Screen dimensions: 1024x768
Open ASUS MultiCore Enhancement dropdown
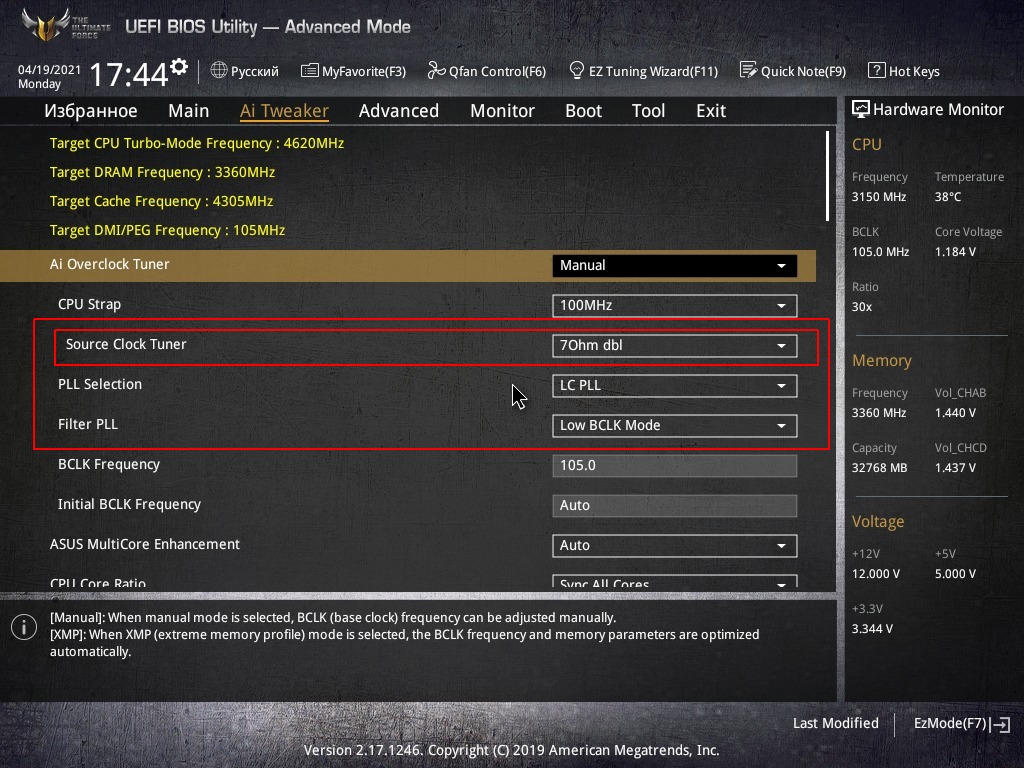pyautogui.click(x=675, y=545)
